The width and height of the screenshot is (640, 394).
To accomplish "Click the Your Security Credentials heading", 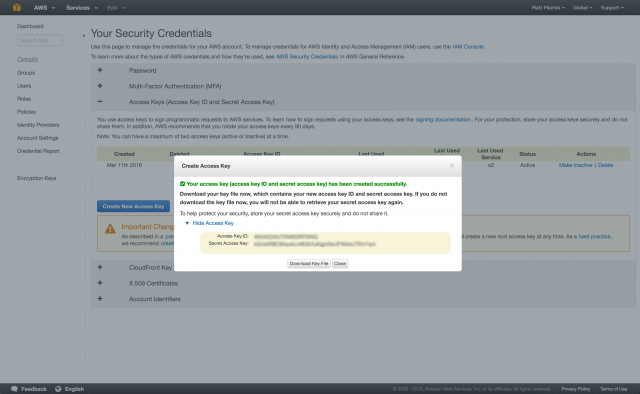I will [x=151, y=33].
